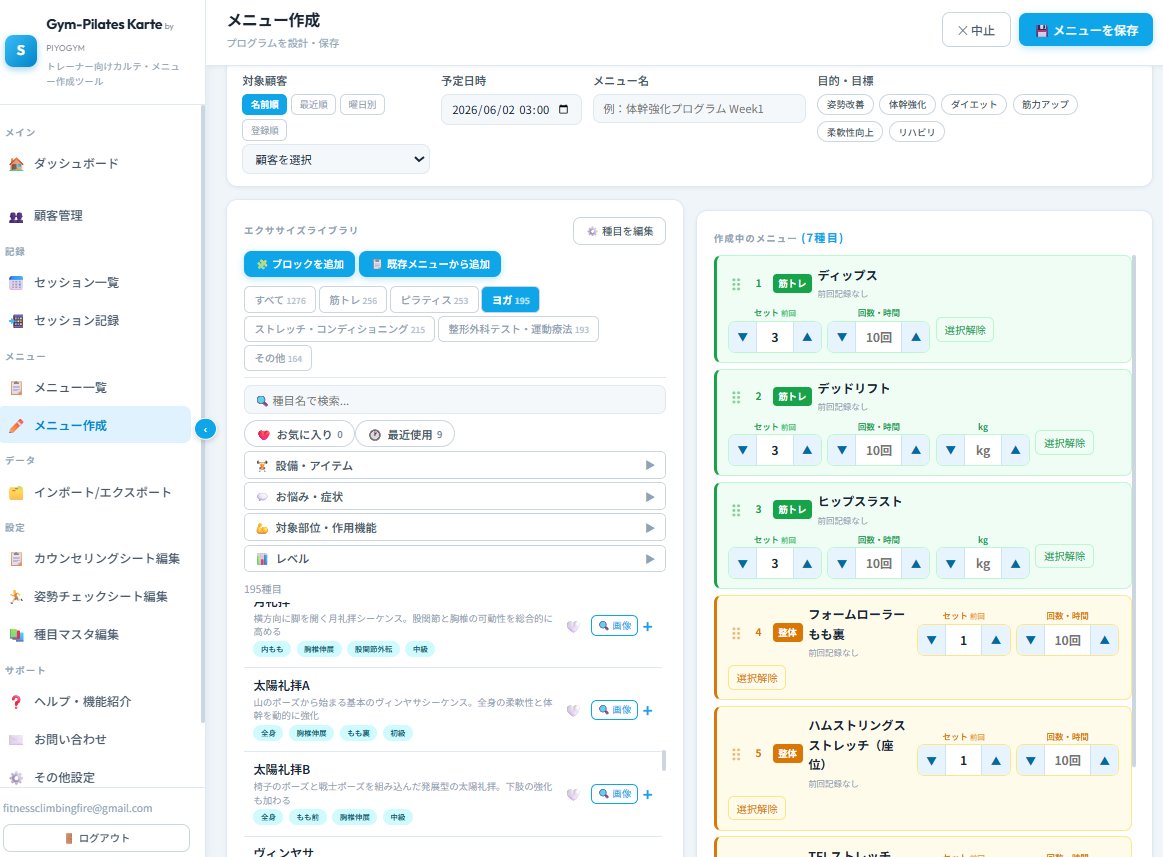Expand the 設備・アイテム filter

(x=455, y=466)
